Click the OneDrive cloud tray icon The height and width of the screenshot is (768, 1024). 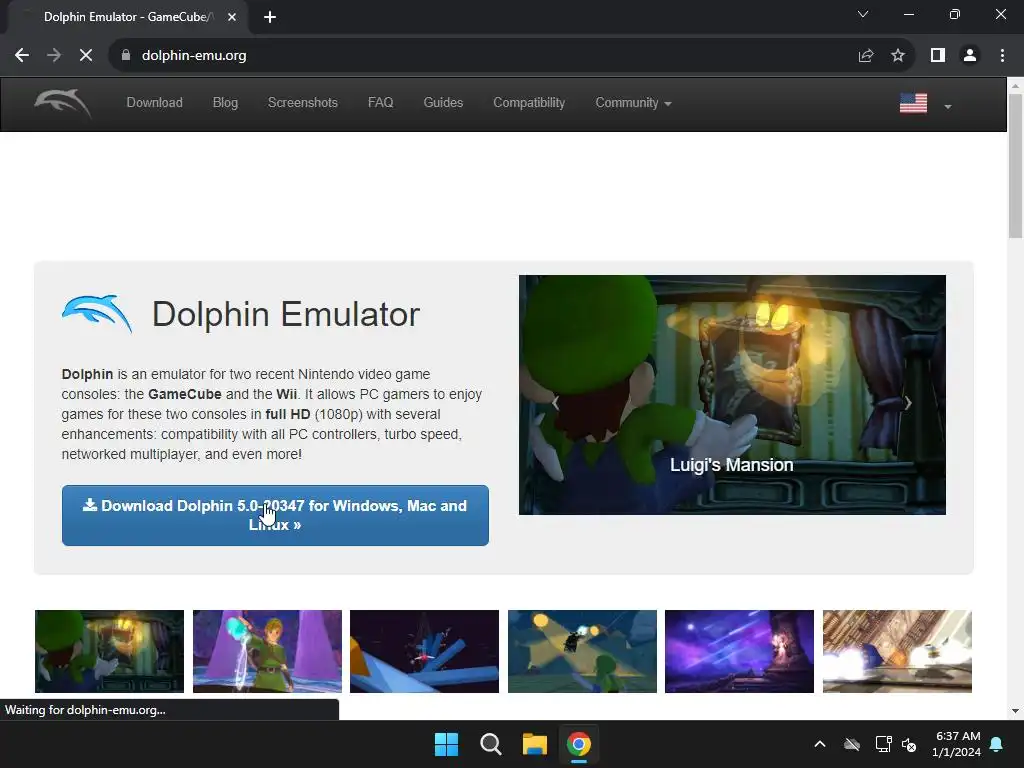pyautogui.click(x=852, y=744)
